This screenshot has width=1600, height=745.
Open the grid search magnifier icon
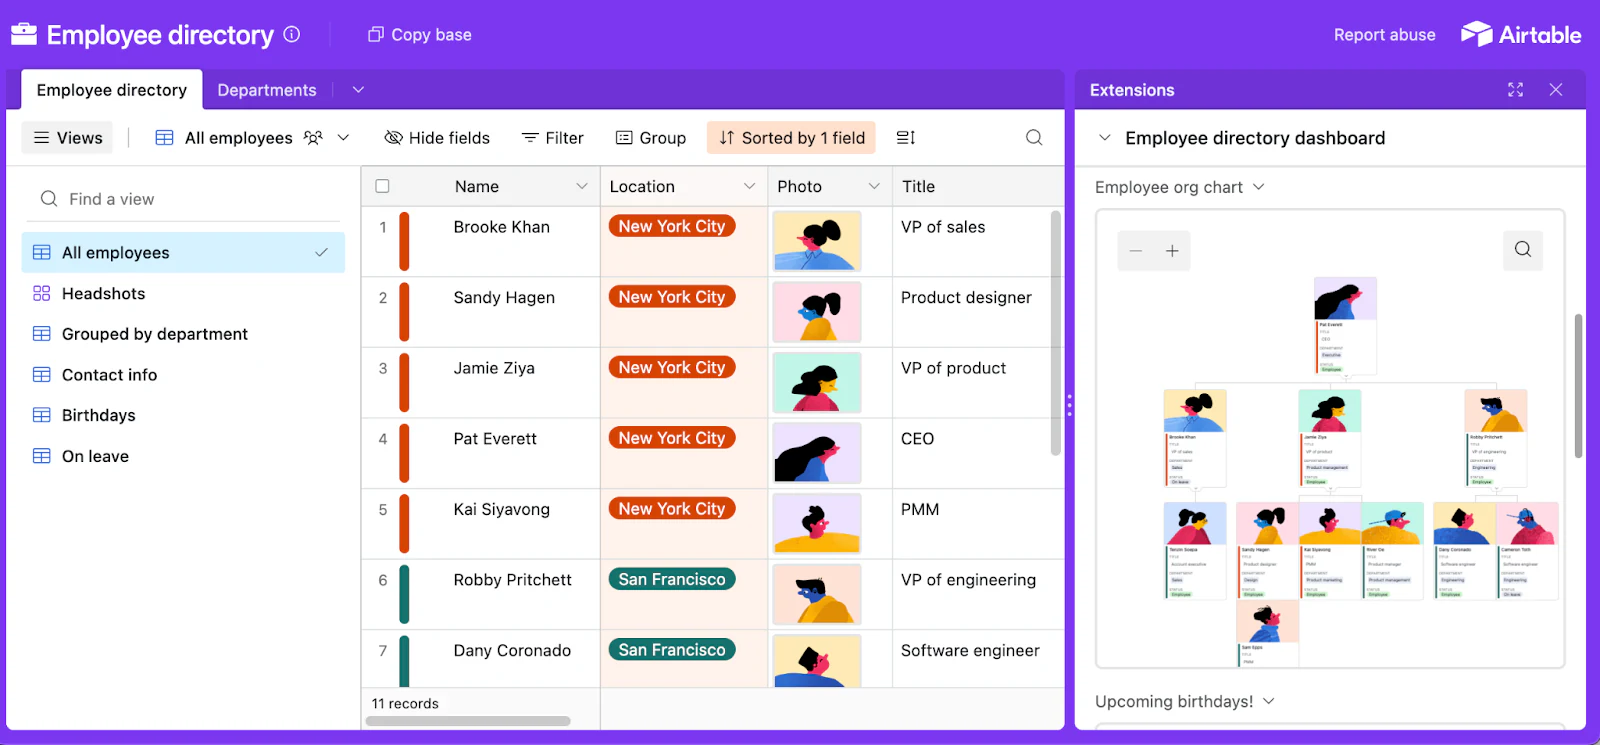(x=1034, y=138)
